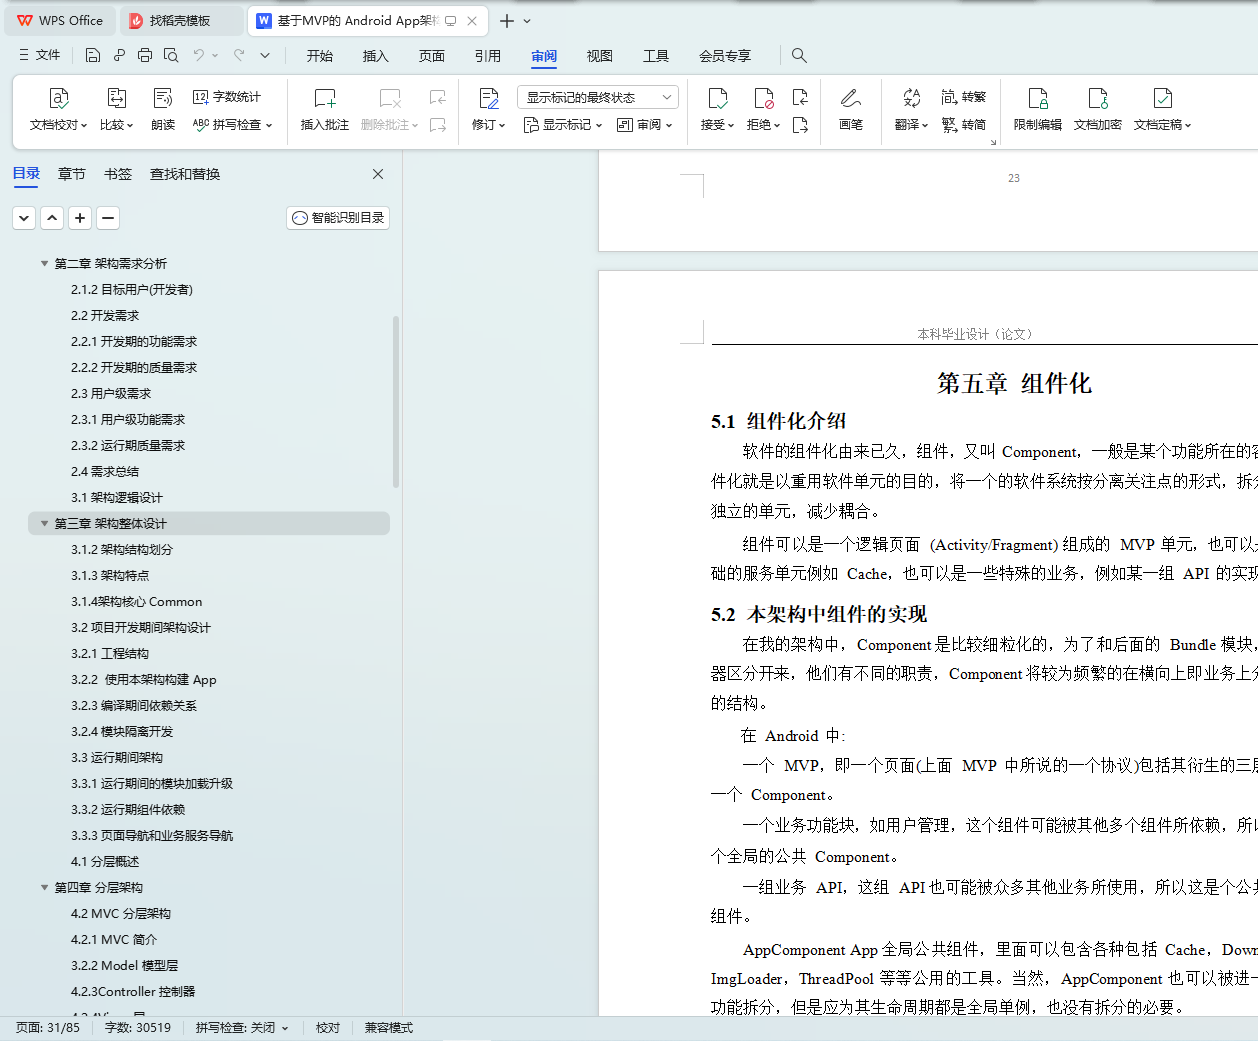Screen dimensions: 1258x1041
Task: Click expand-all down chevron in outline pane
Action: pos(24,218)
